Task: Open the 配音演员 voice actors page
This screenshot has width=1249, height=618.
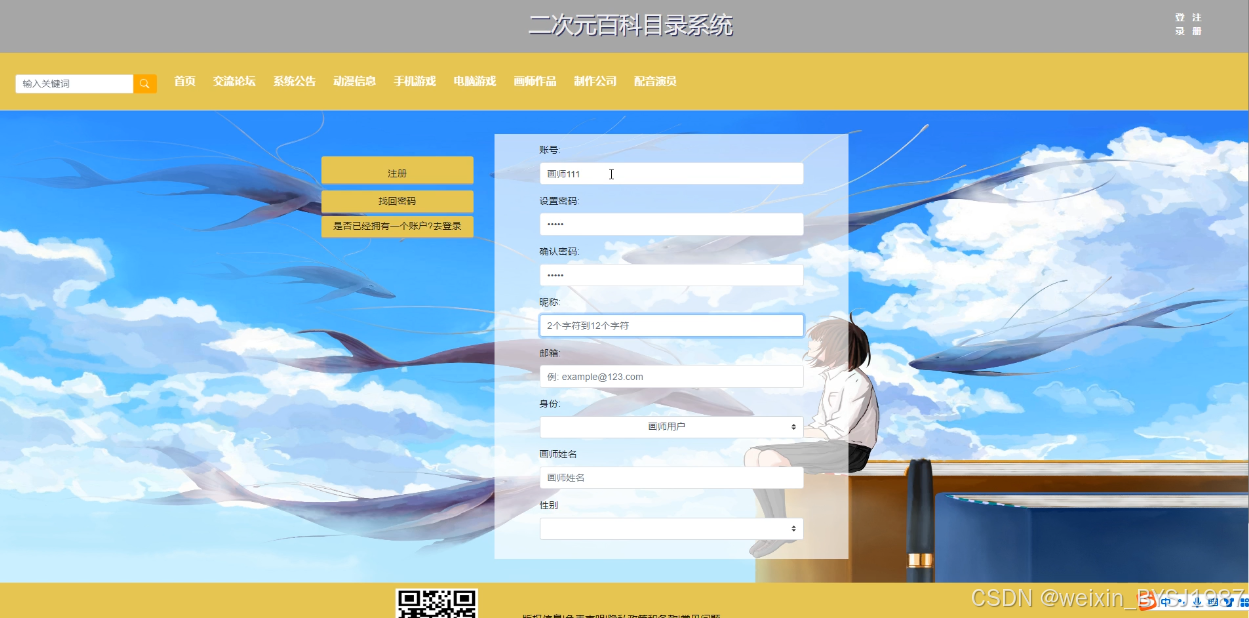Action: coord(655,81)
